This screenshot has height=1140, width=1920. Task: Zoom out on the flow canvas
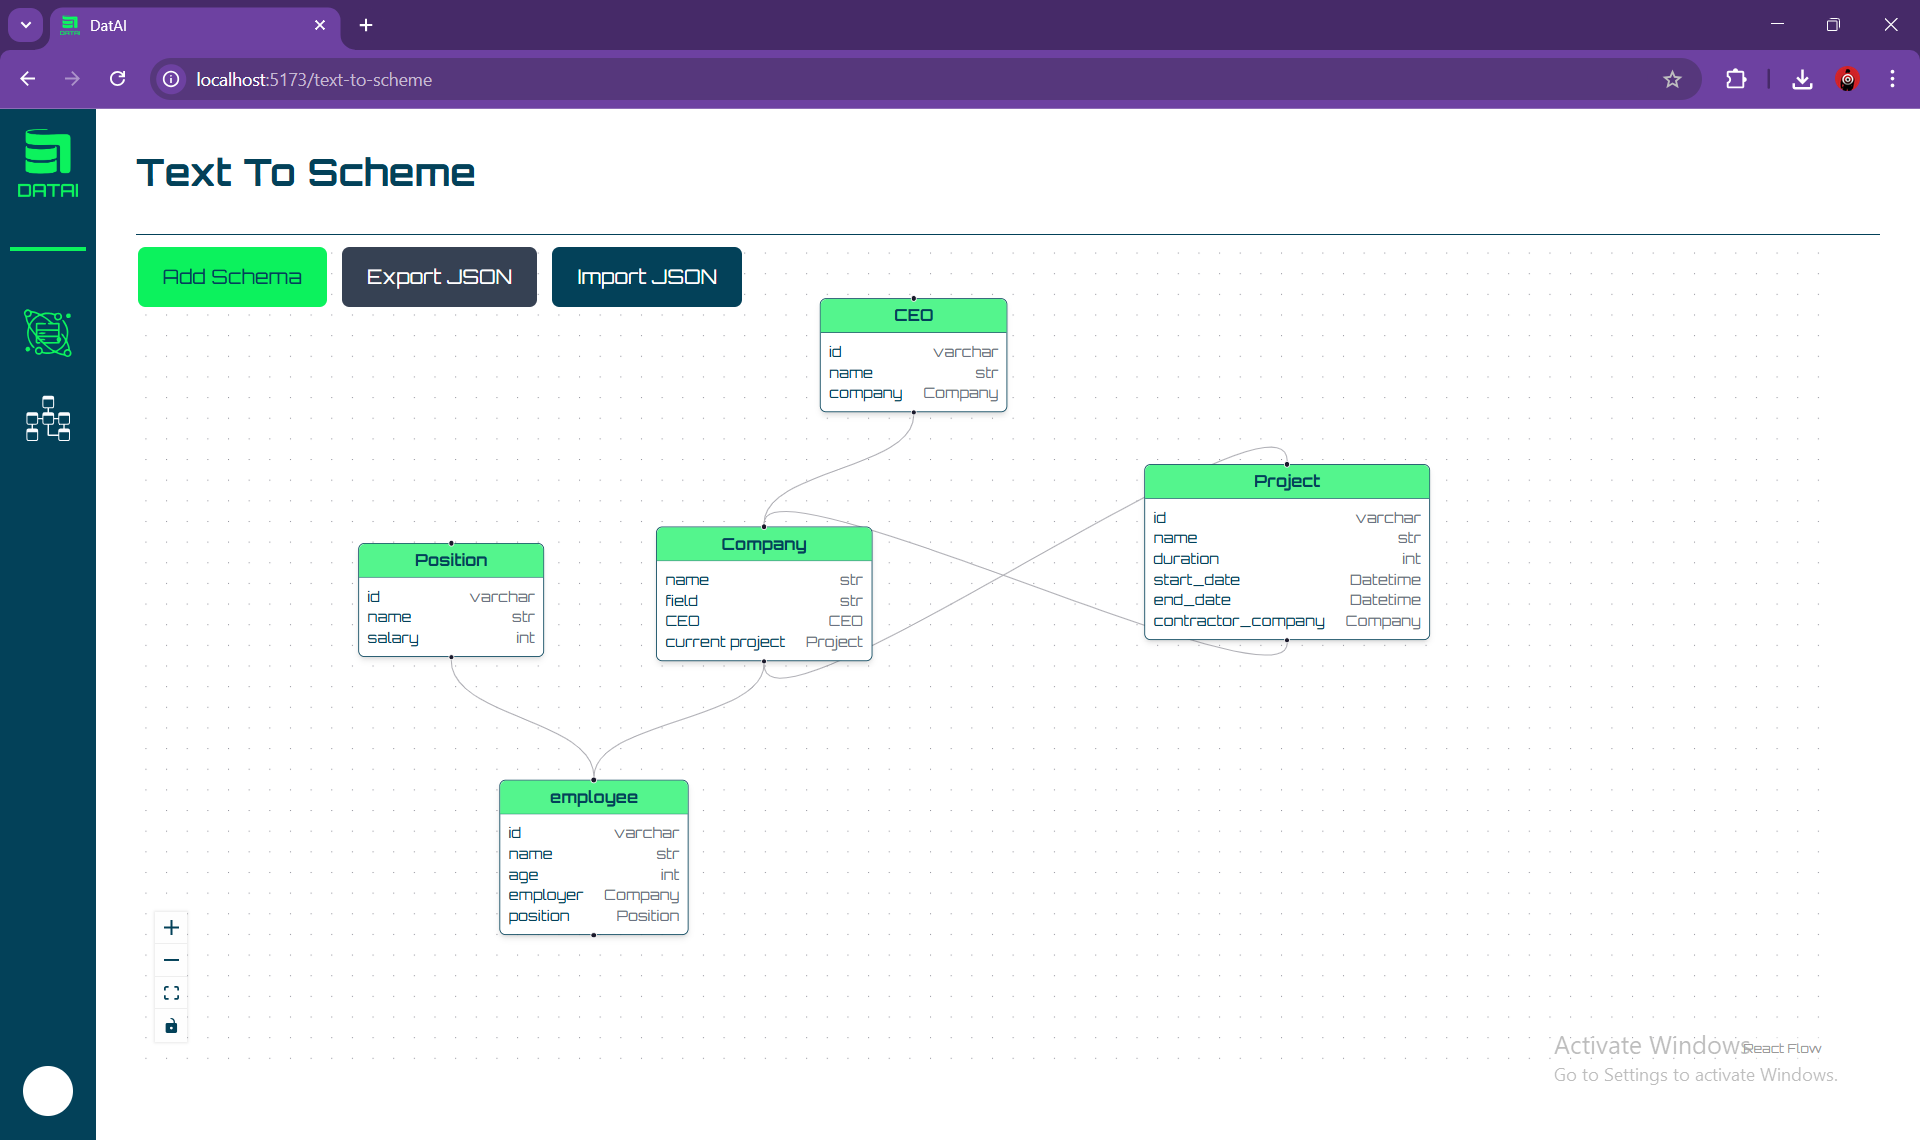(171, 960)
